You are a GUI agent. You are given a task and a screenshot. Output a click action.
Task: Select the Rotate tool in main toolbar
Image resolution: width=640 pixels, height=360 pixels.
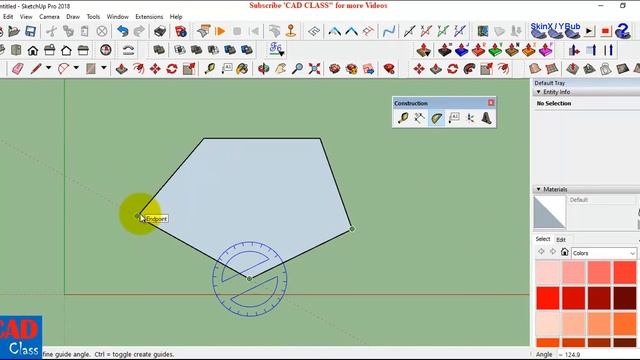172,69
